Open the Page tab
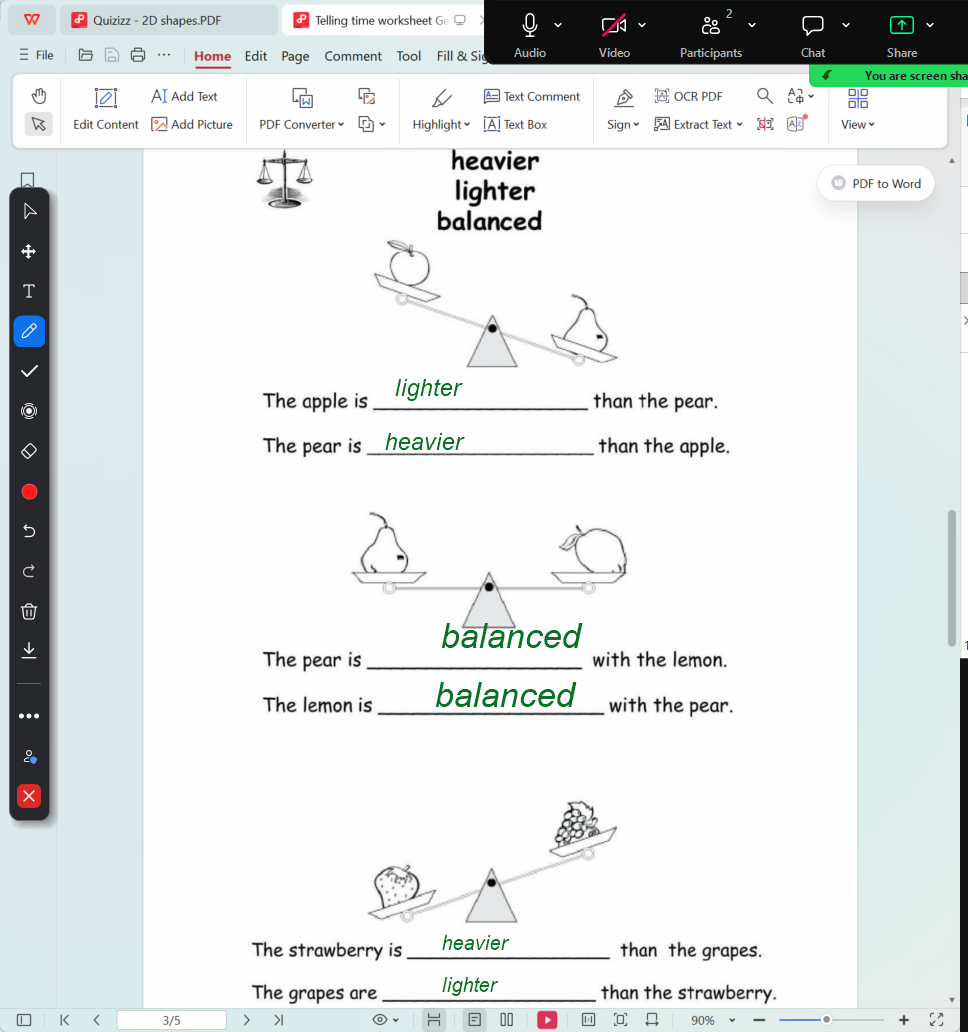Image resolution: width=968 pixels, height=1032 pixels. click(x=295, y=56)
